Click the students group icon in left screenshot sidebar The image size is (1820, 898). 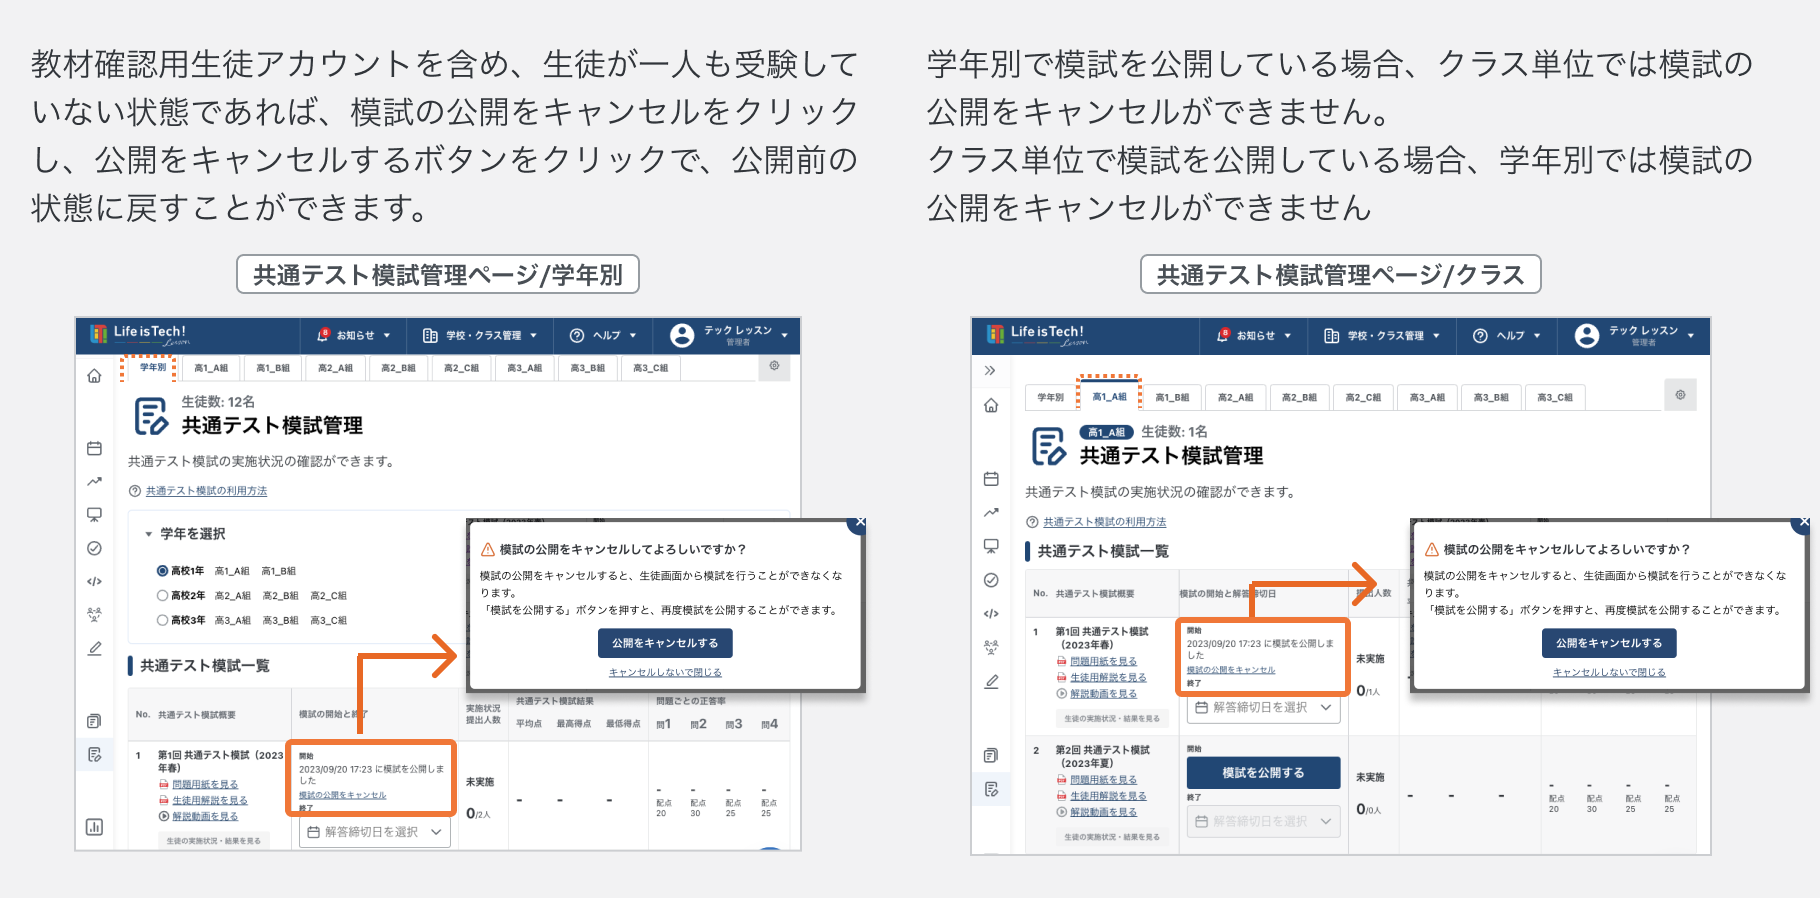coord(94,614)
